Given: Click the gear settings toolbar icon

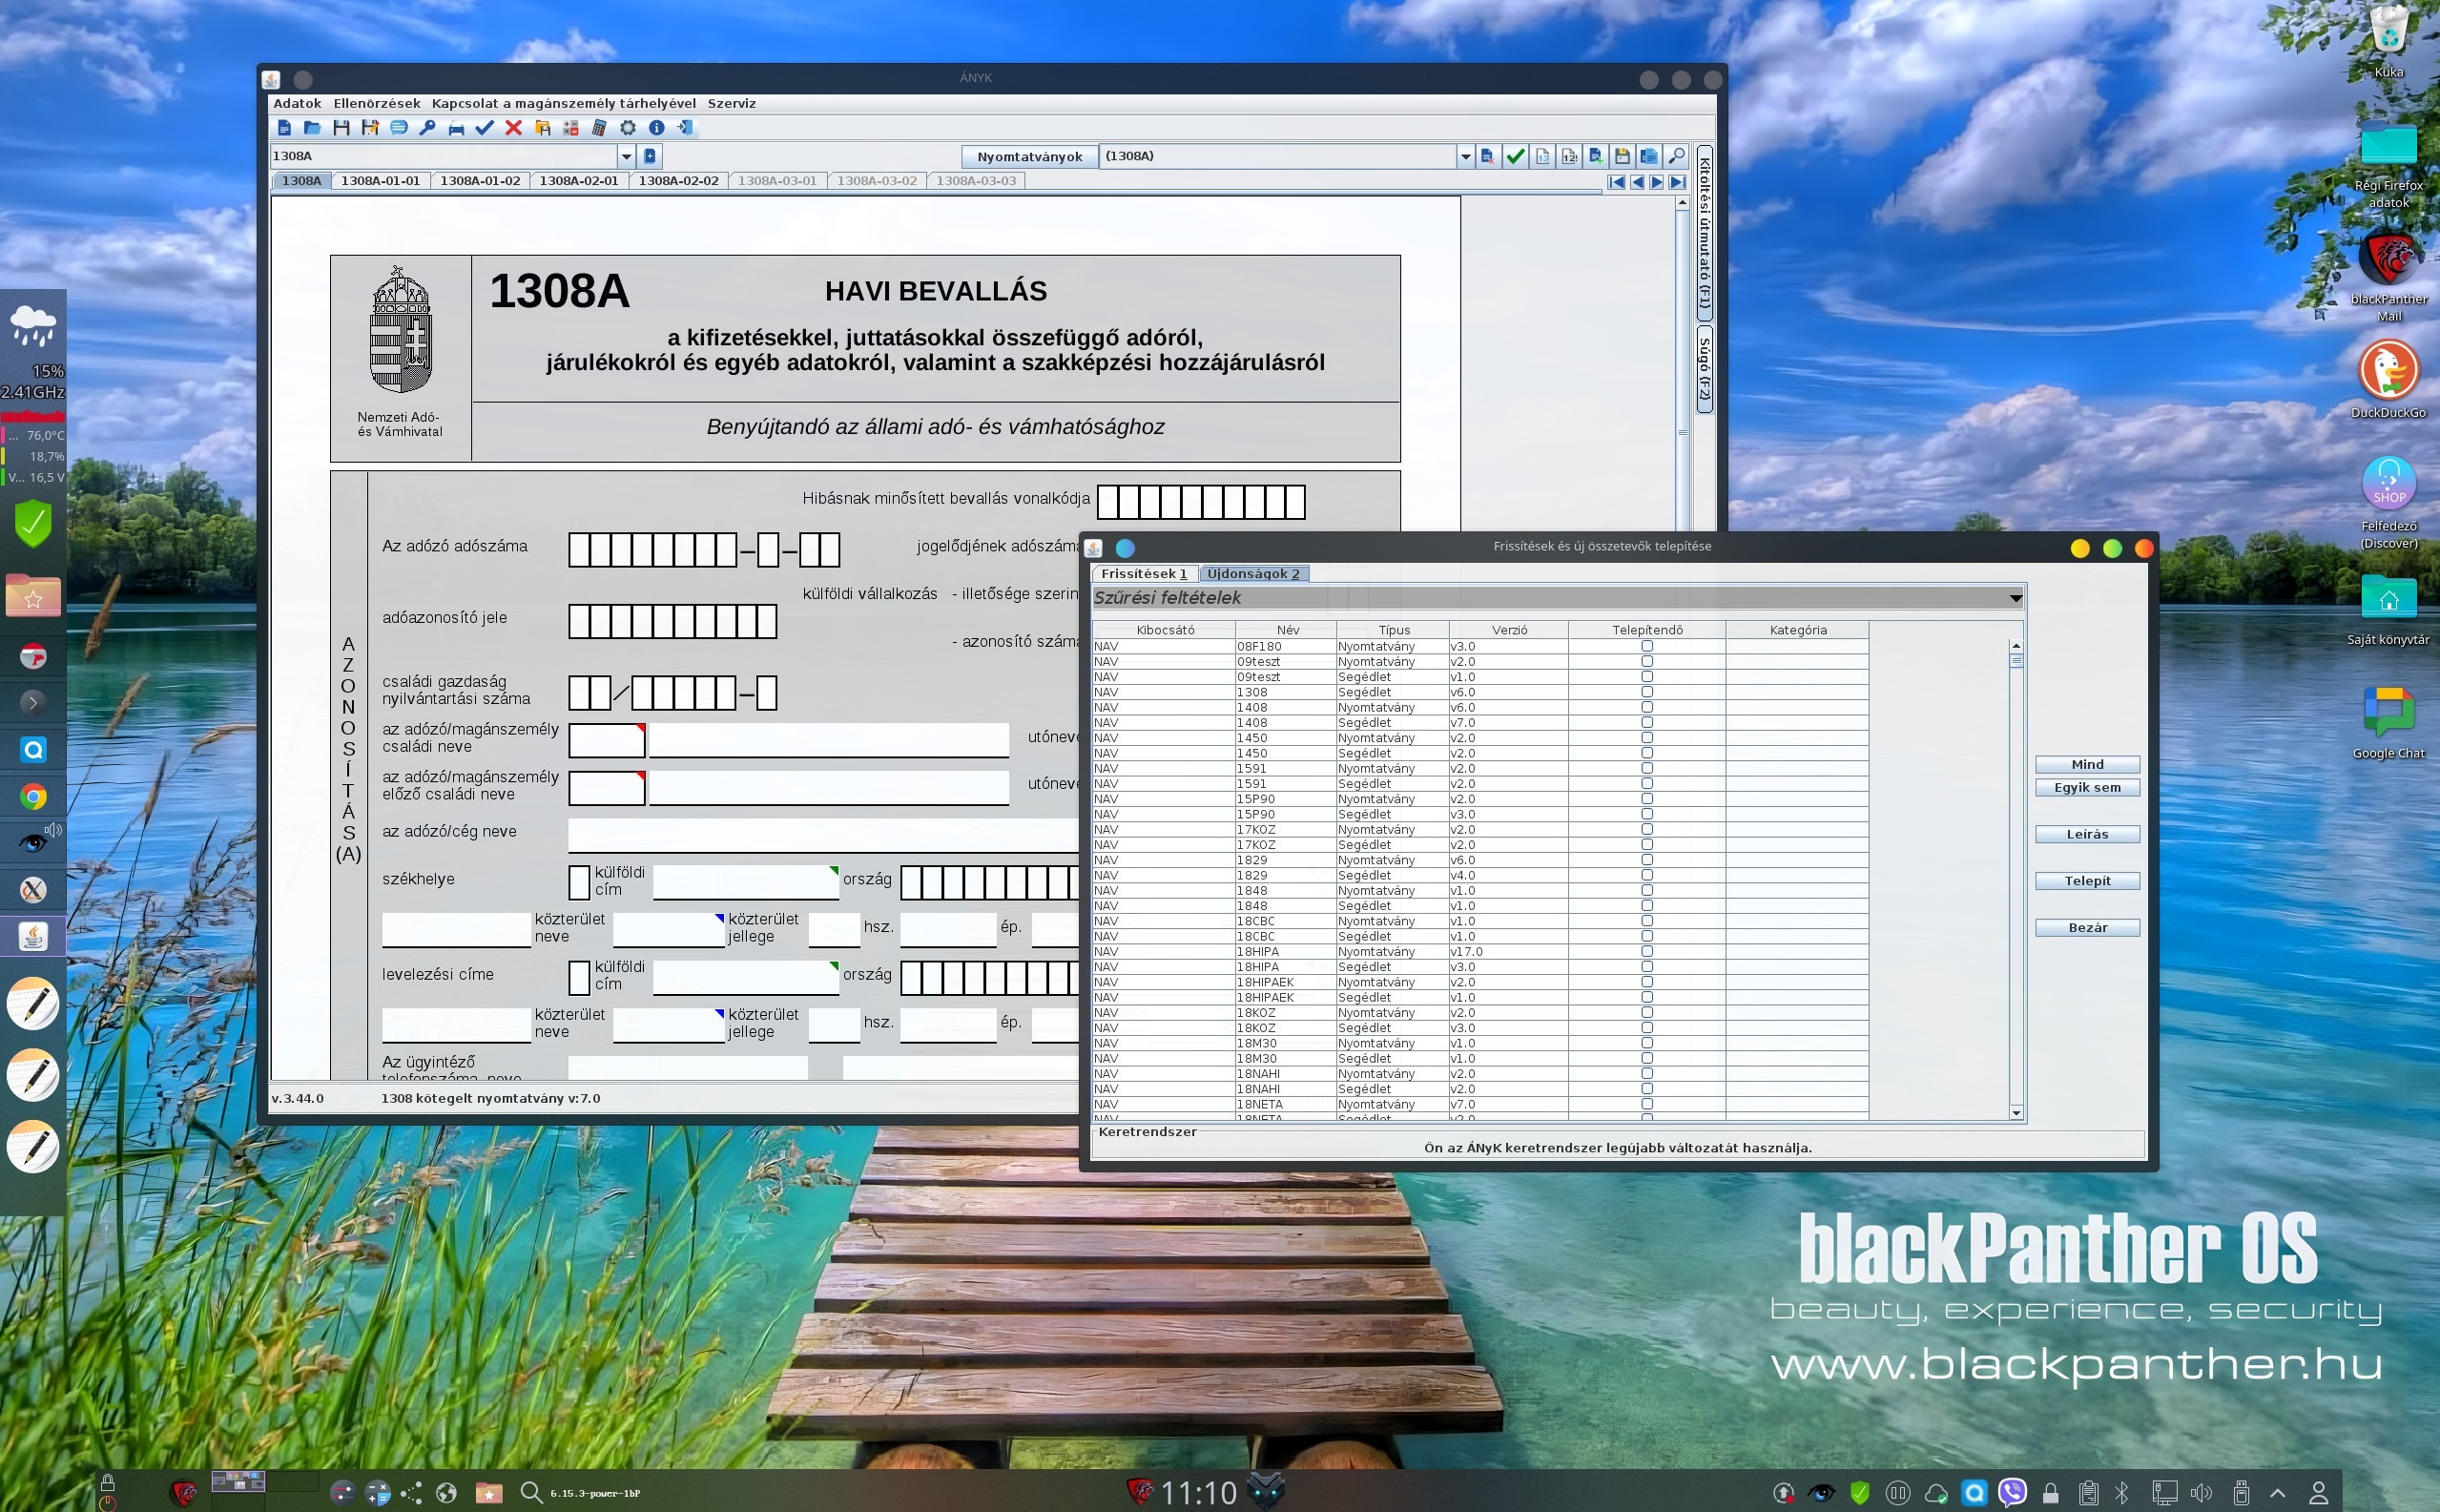Looking at the screenshot, I should point(628,128).
